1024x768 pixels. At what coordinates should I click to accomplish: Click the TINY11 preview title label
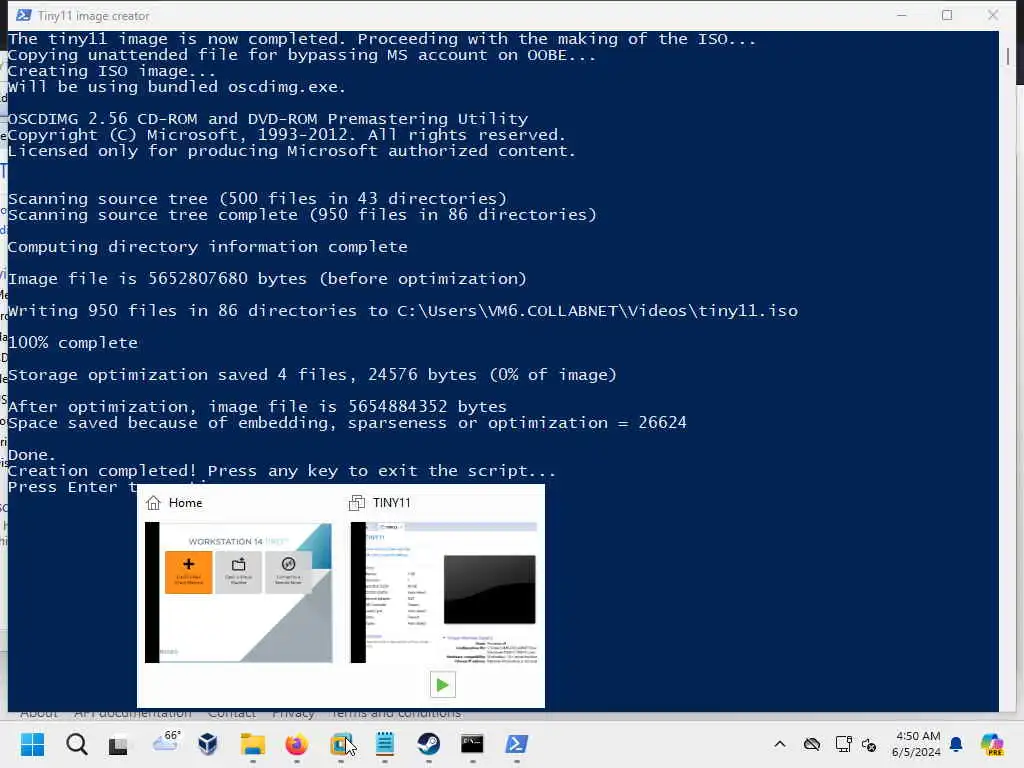(x=391, y=503)
